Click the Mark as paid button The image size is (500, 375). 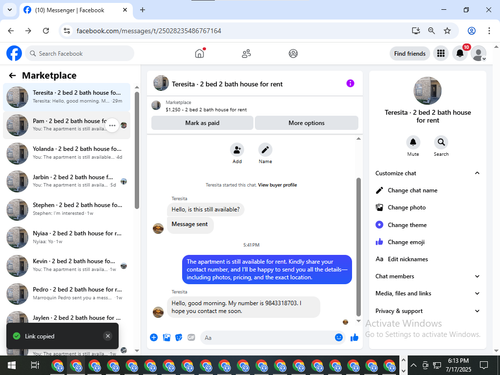202,123
